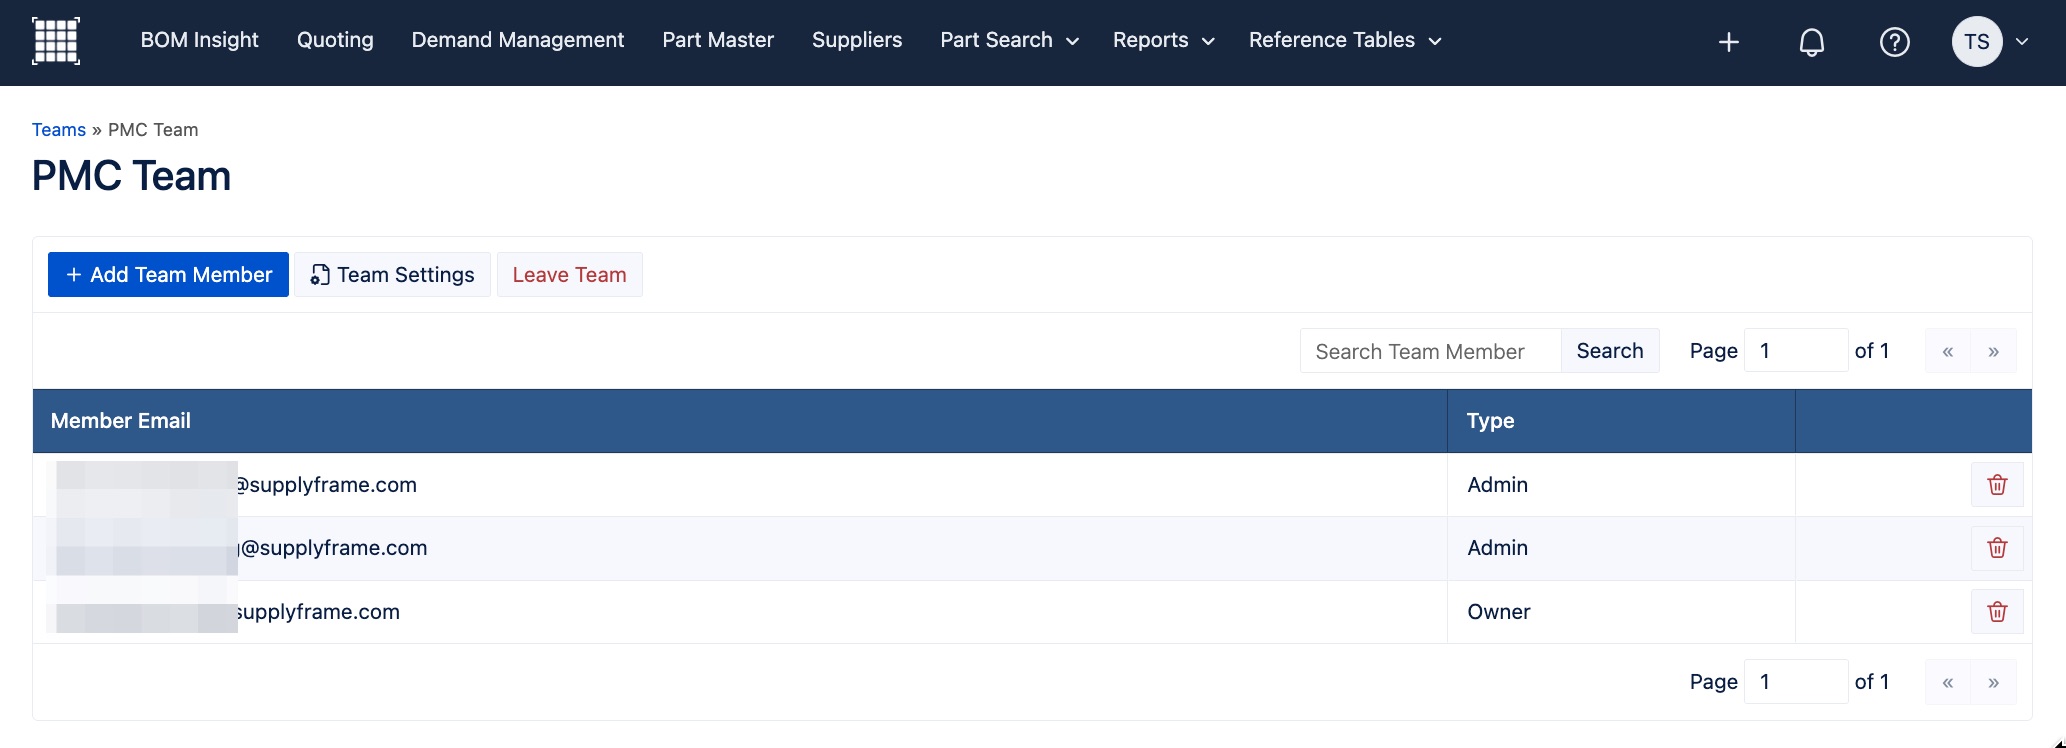The width and height of the screenshot is (2066, 748).
Task: Navigate to Demand Management
Action: click(x=518, y=40)
